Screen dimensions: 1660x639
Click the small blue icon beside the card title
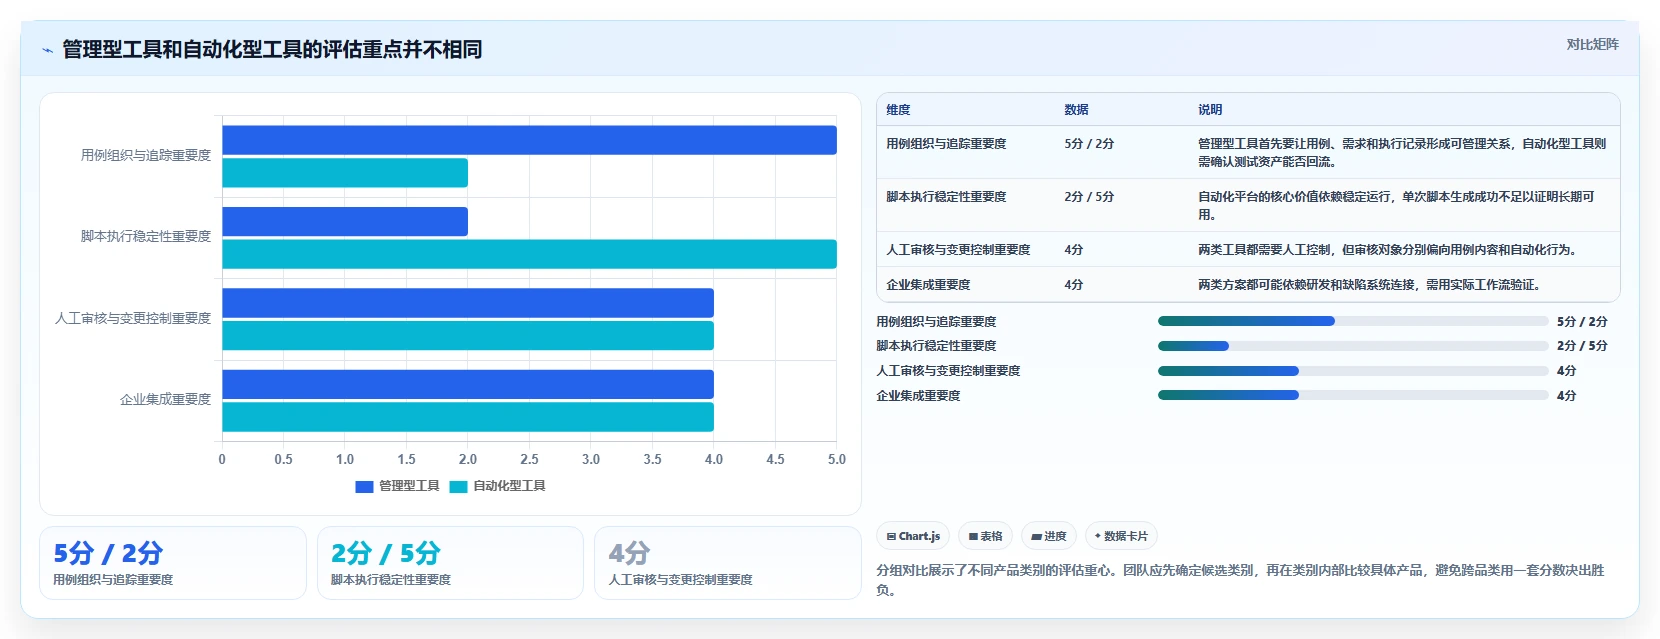47,50
